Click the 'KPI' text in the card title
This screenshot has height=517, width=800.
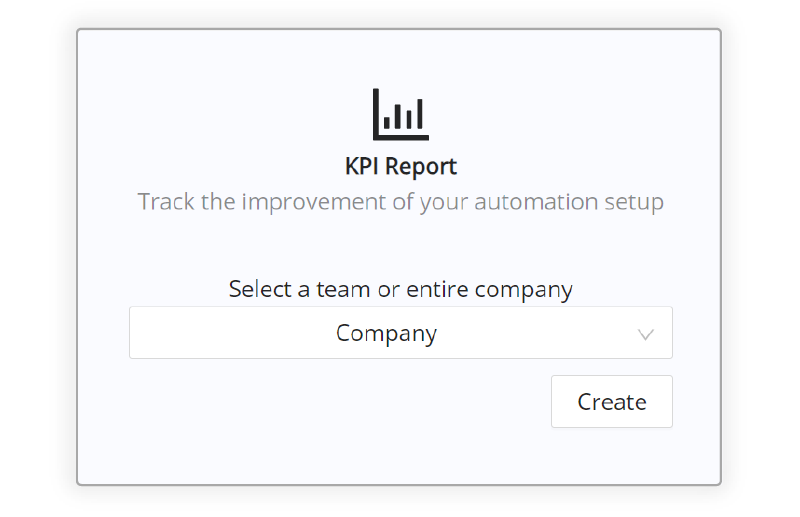362,166
